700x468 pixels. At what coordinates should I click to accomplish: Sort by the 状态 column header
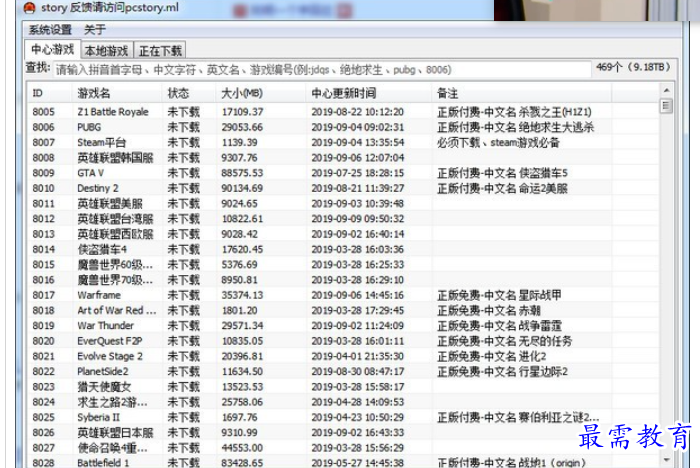click(188, 93)
